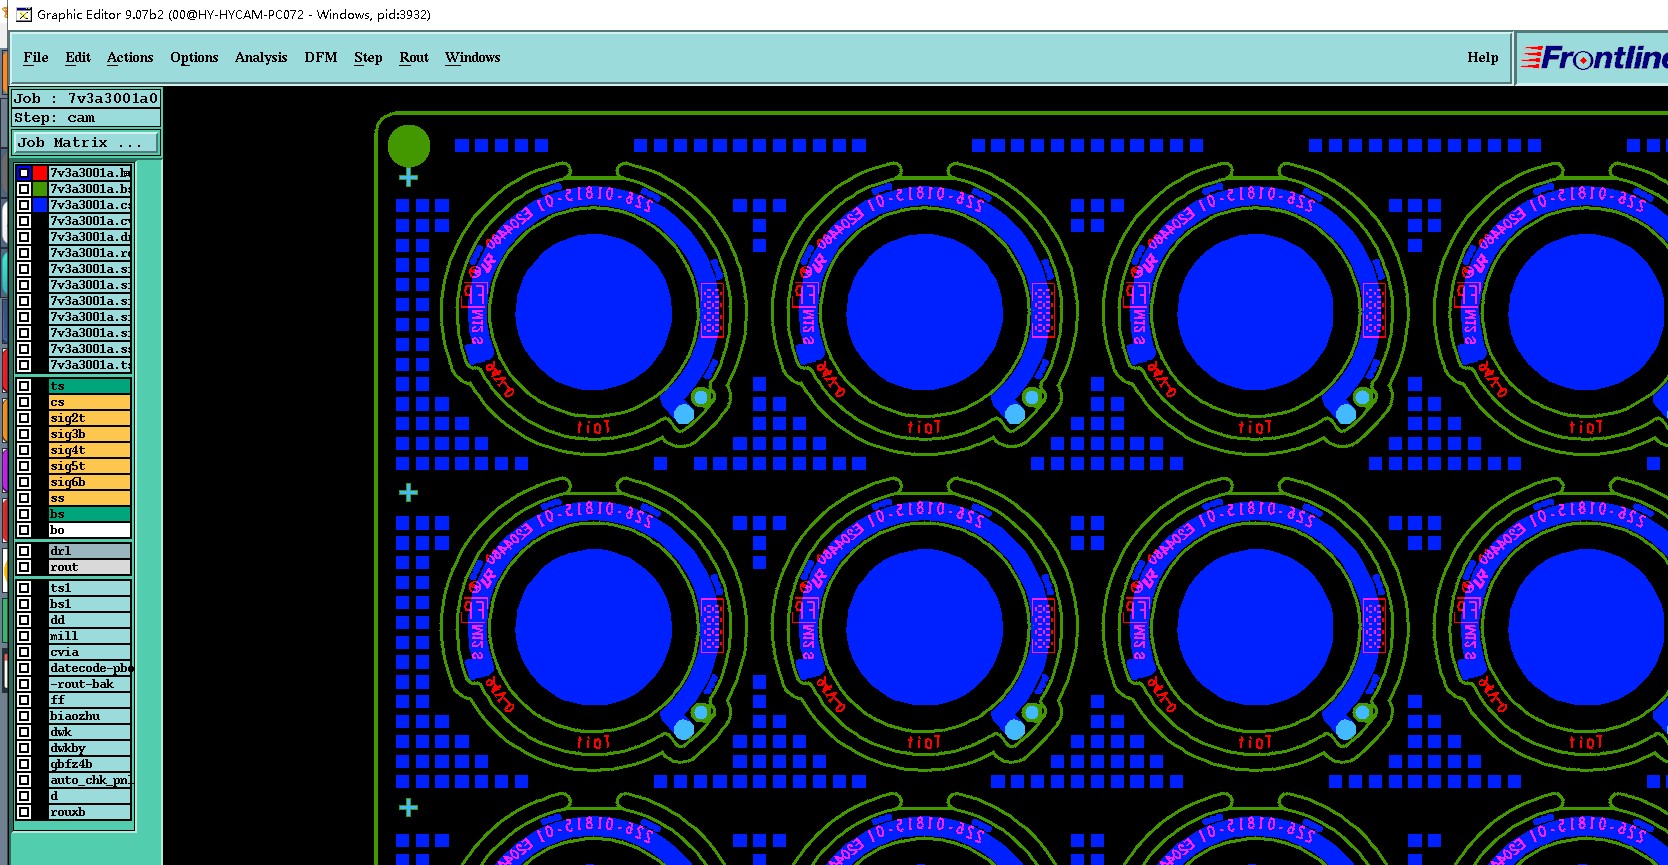
Task: Open the Windows menu
Action: point(473,57)
